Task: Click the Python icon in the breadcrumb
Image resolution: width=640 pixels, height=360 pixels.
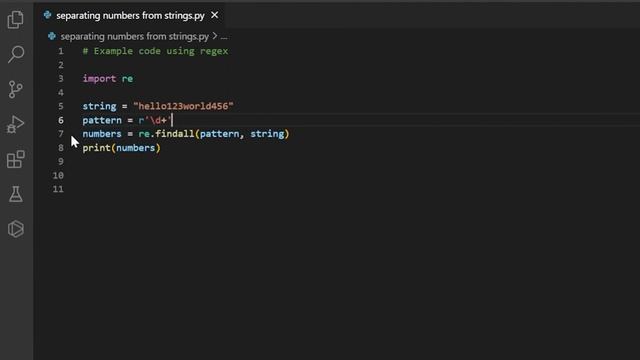Action: point(52,36)
